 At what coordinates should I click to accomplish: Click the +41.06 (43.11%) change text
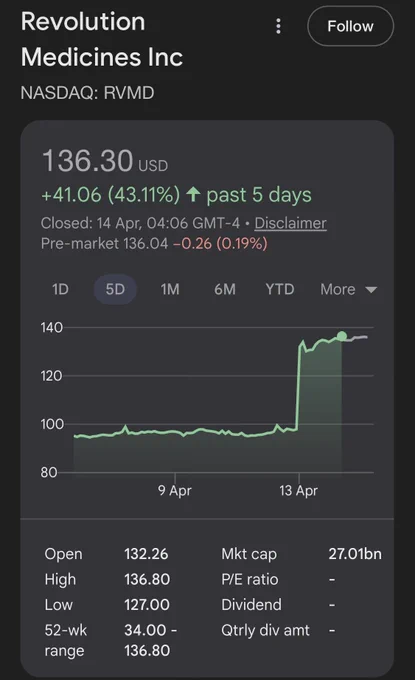[x=110, y=195]
